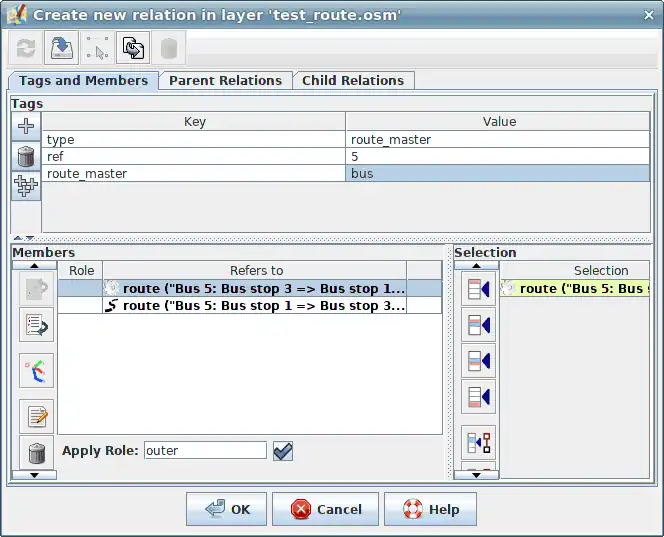Viewport: 664px width, 537px height.
Task: Remove selected members with Members trash icon
Action: [36, 452]
